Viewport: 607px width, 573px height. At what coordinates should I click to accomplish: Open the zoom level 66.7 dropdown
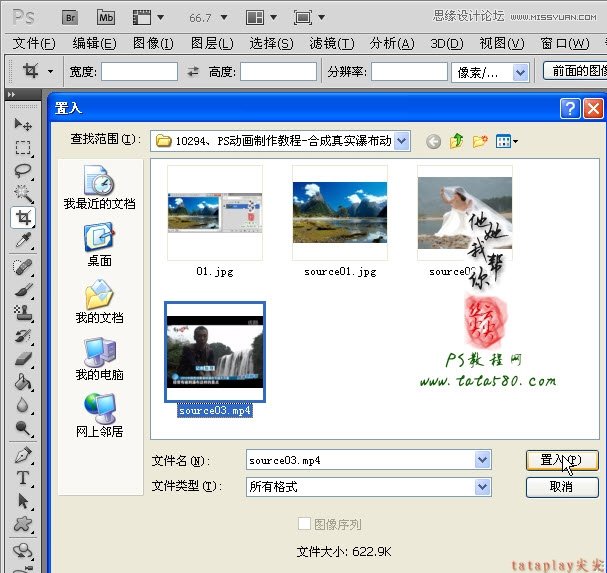pos(224,17)
